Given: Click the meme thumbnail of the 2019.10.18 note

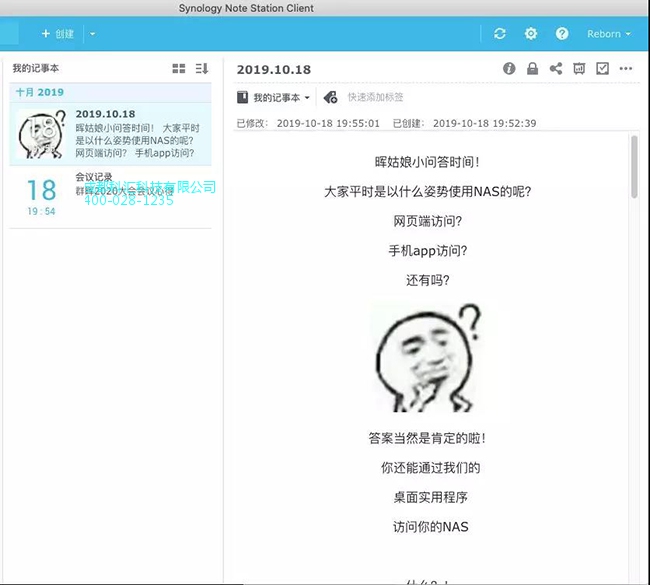Looking at the screenshot, I should (x=41, y=134).
